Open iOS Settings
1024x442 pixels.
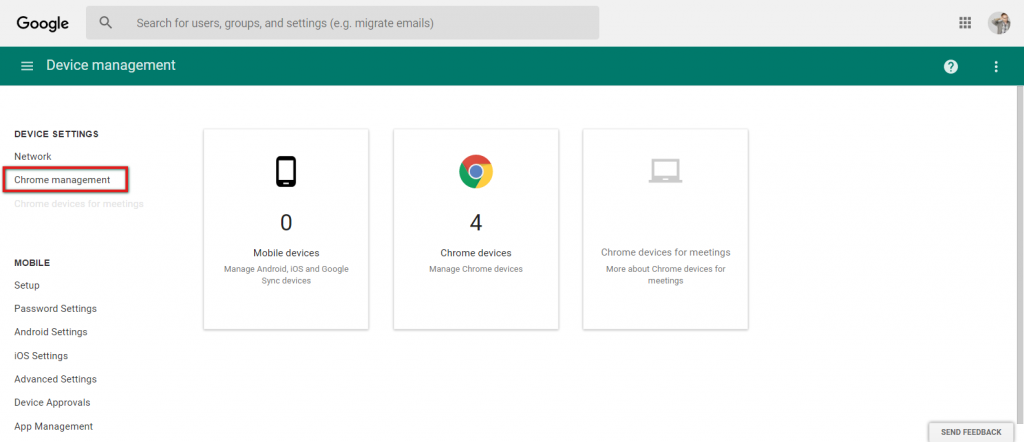tap(41, 356)
